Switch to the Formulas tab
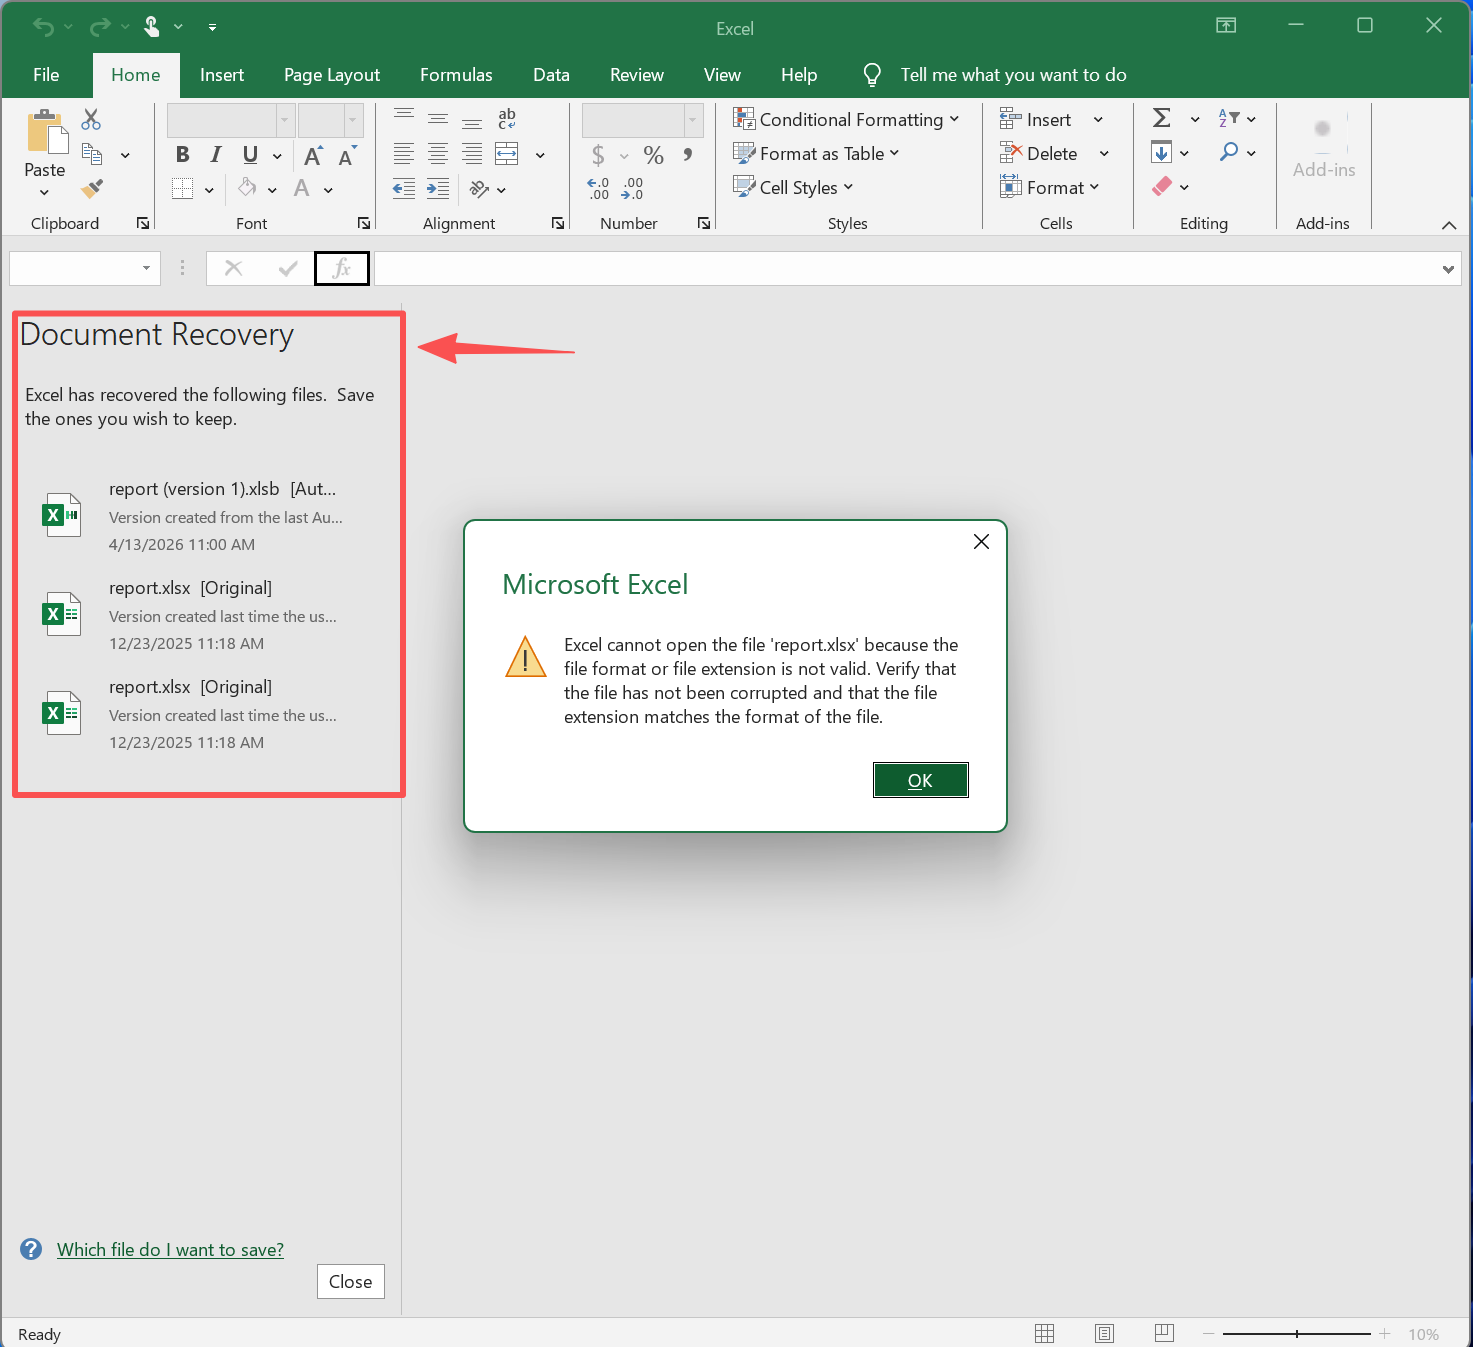The image size is (1473, 1347). pyautogui.click(x=456, y=75)
